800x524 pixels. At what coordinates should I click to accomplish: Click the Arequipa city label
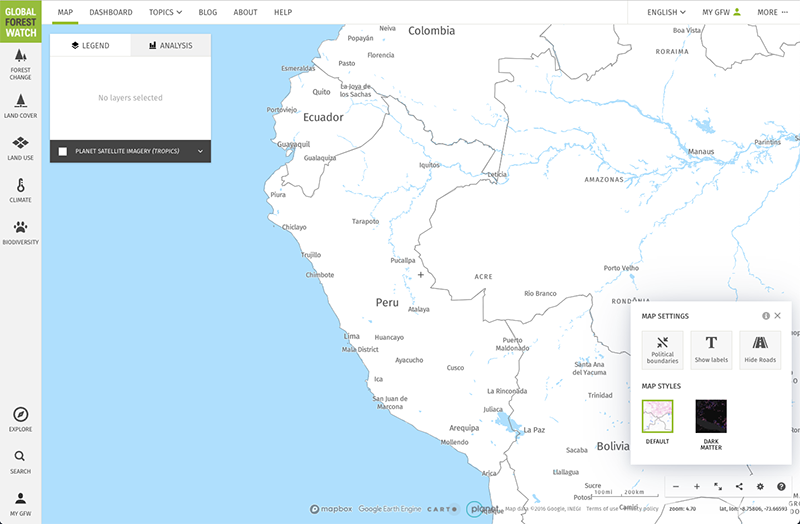tap(464, 428)
